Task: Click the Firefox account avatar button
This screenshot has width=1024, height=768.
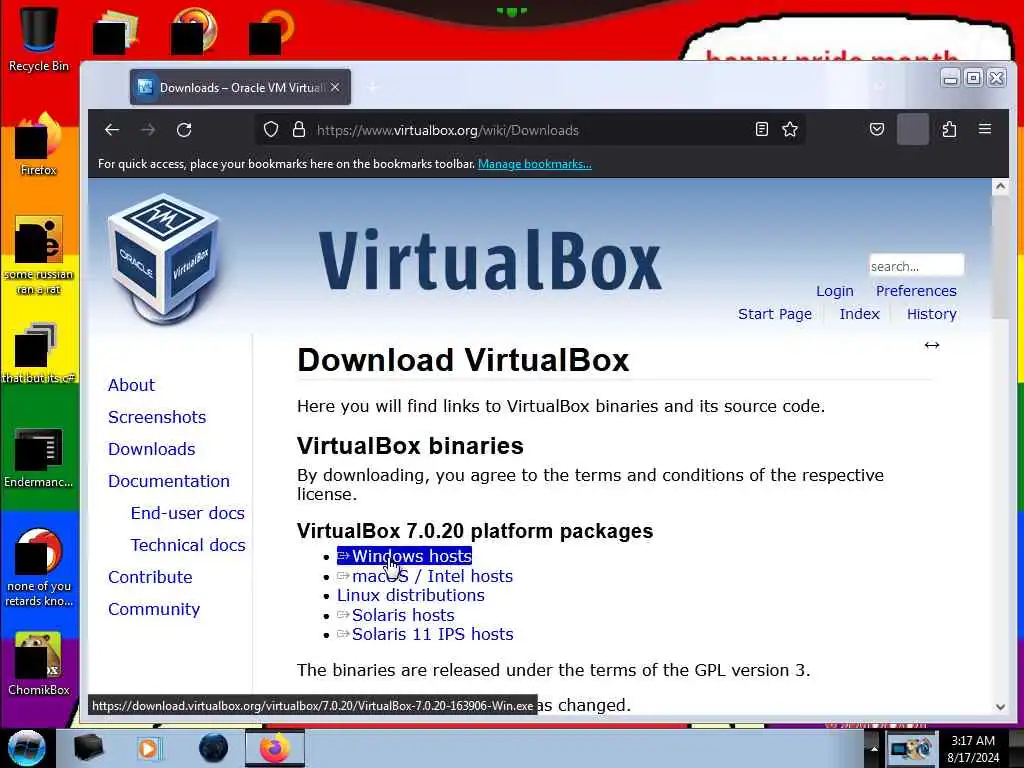Action: (913, 129)
